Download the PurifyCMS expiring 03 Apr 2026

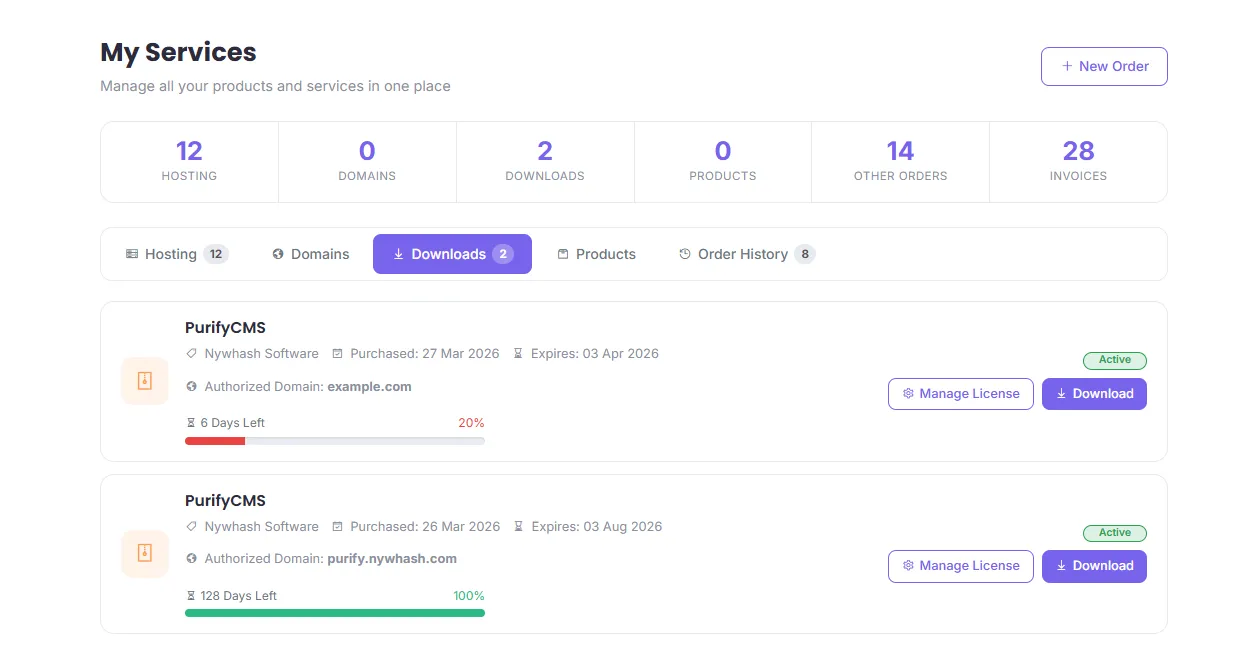pos(1094,394)
